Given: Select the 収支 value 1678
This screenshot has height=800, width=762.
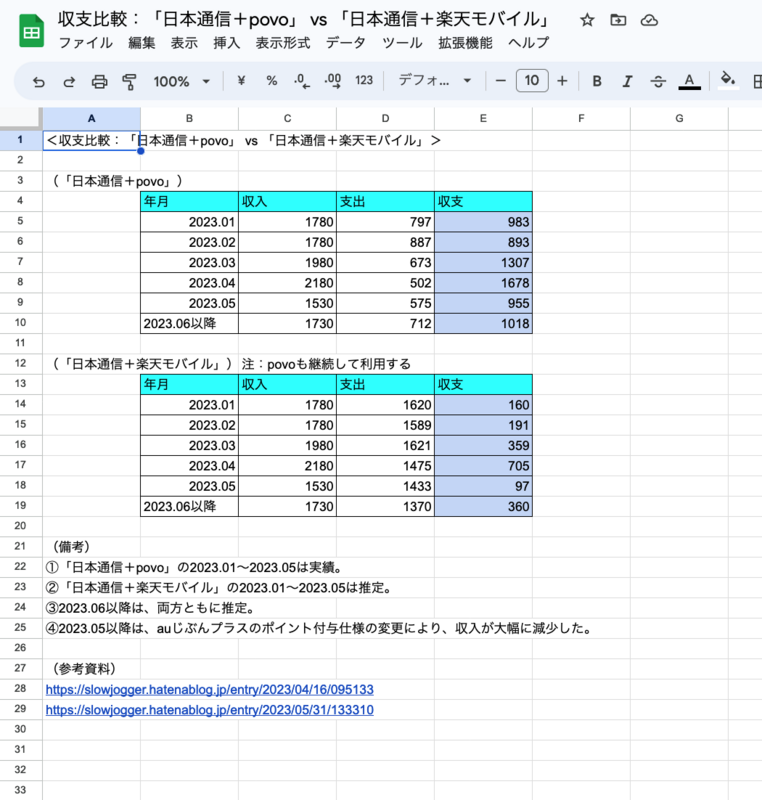Looking at the screenshot, I should [483, 283].
